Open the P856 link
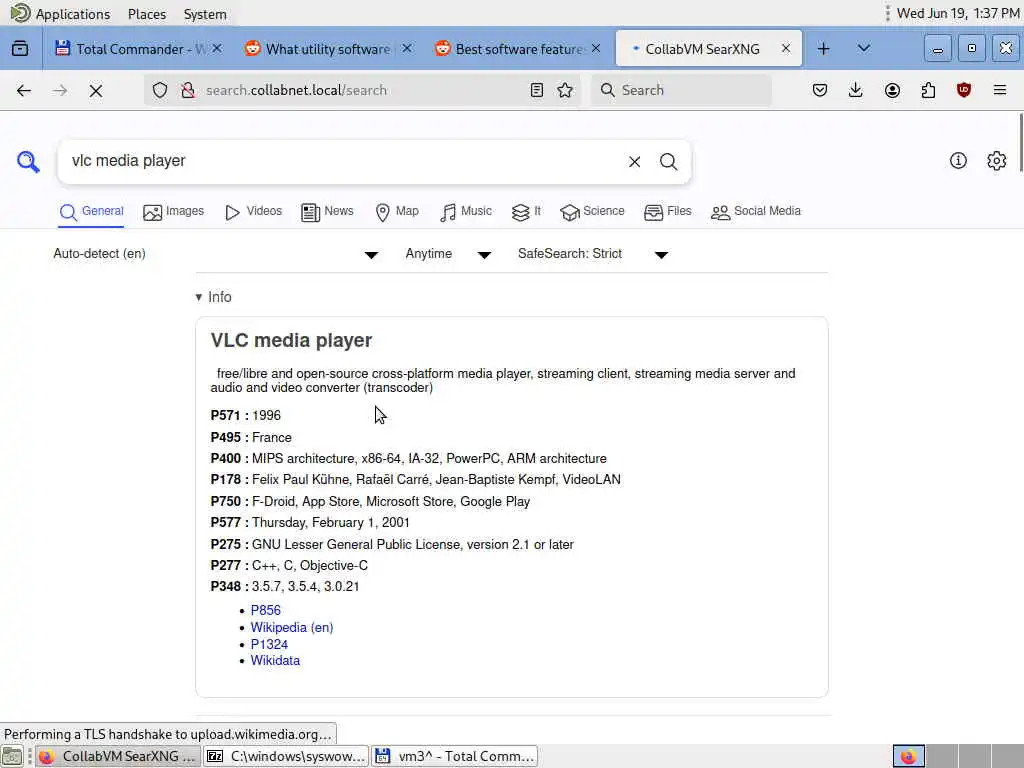Image resolution: width=1024 pixels, height=768 pixels. point(266,610)
